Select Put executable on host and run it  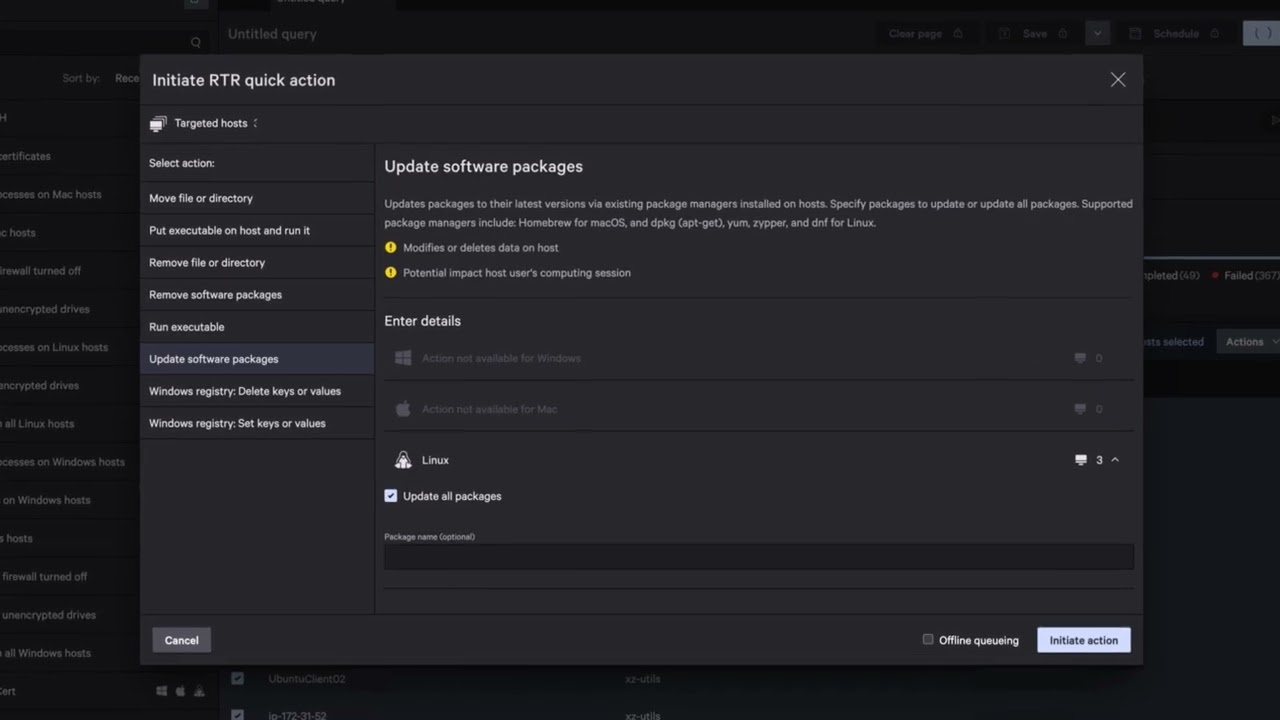[x=257, y=230]
